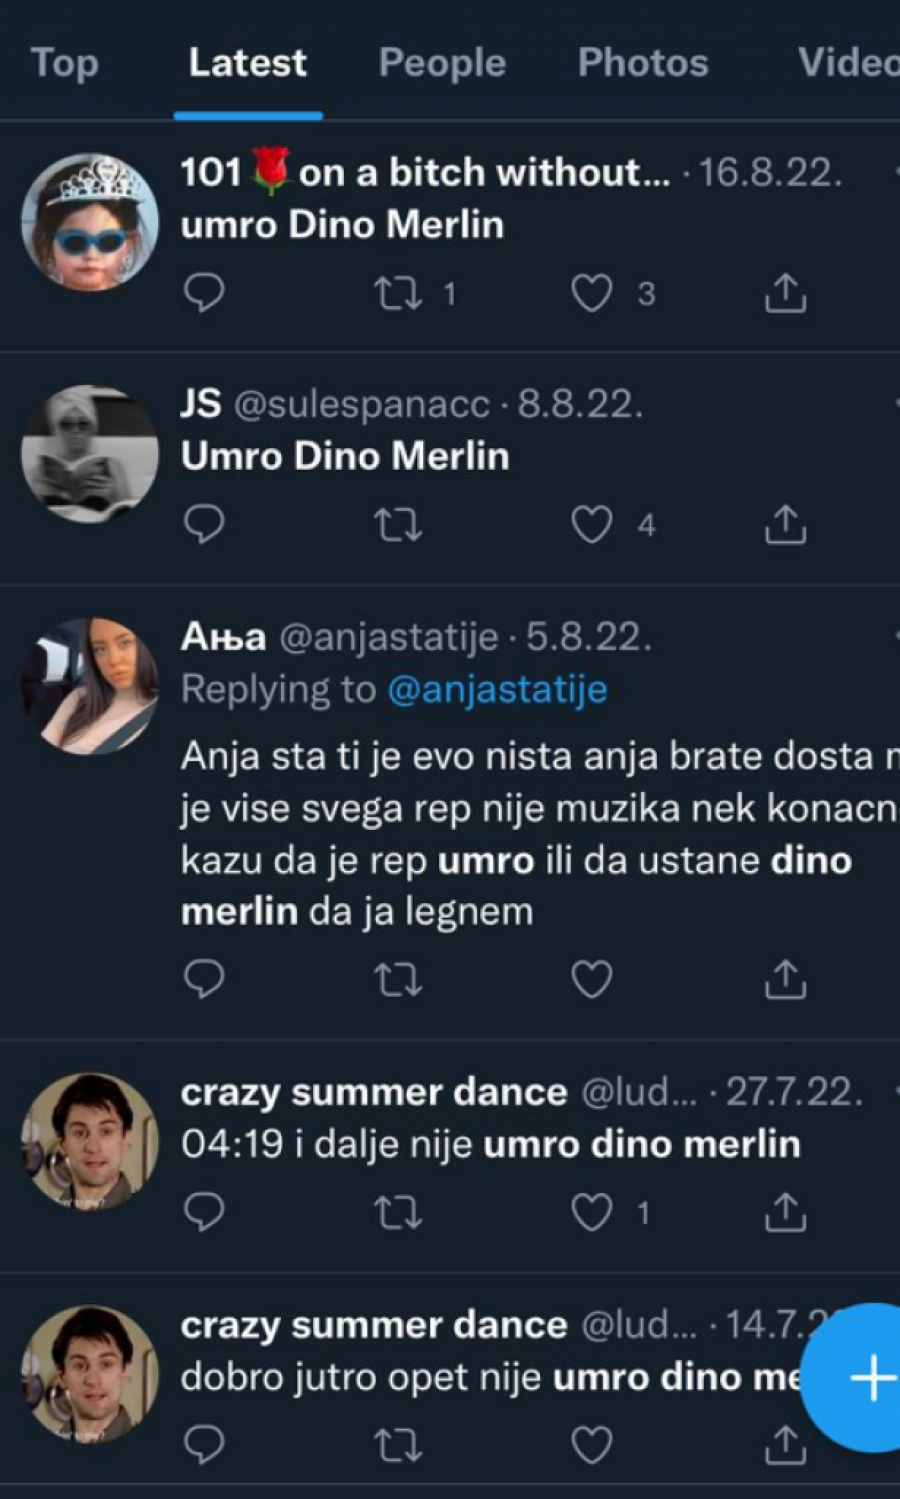Share the "04:19 i dalje nije" tweet
Screen dimensions: 900x1499
click(785, 1212)
